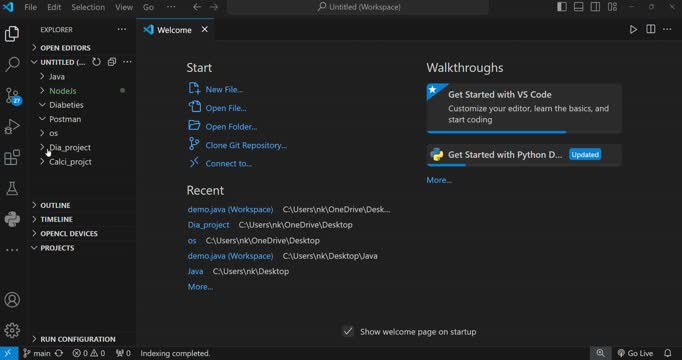Open the Python sidebar icon

click(x=12, y=219)
